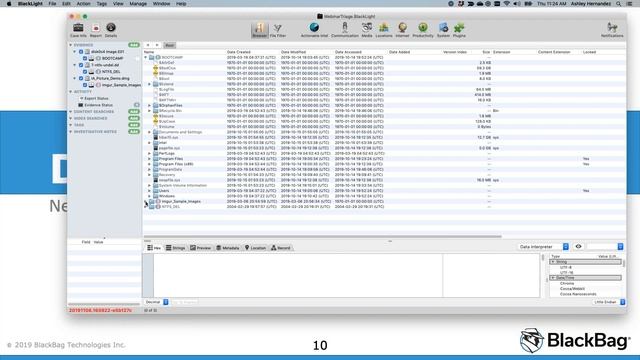Toggle the eye icon beside Data Interpreter
This screenshot has width=640, height=360.
click(578, 247)
